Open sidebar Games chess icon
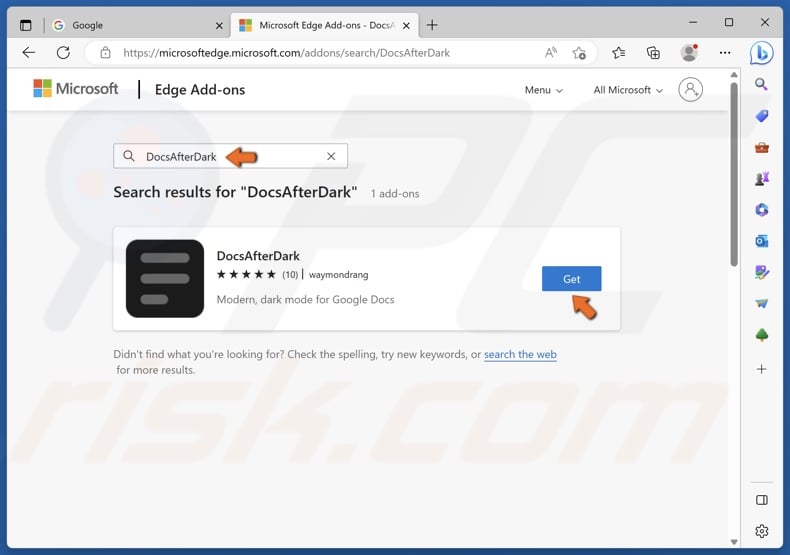This screenshot has height=555, width=790. (761, 178)
